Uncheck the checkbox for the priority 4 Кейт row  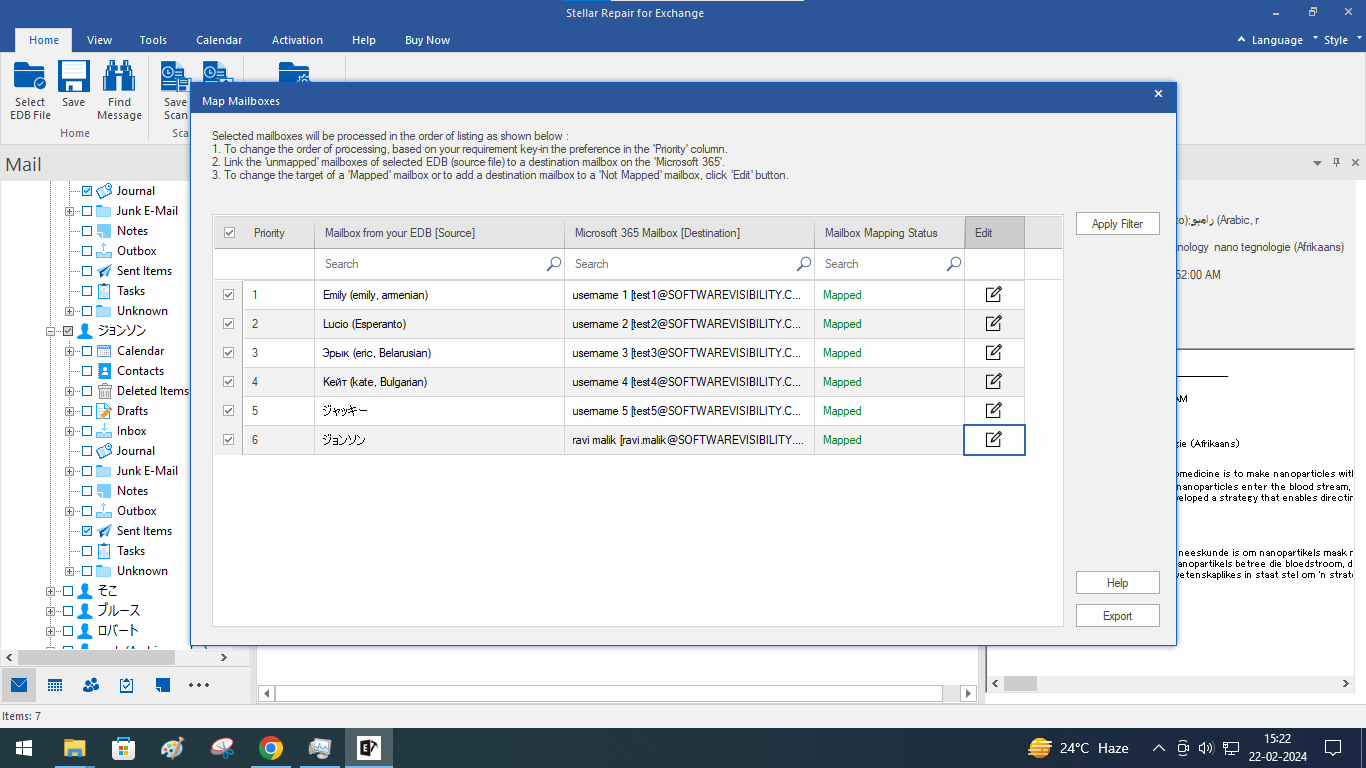tap(229, 382)
